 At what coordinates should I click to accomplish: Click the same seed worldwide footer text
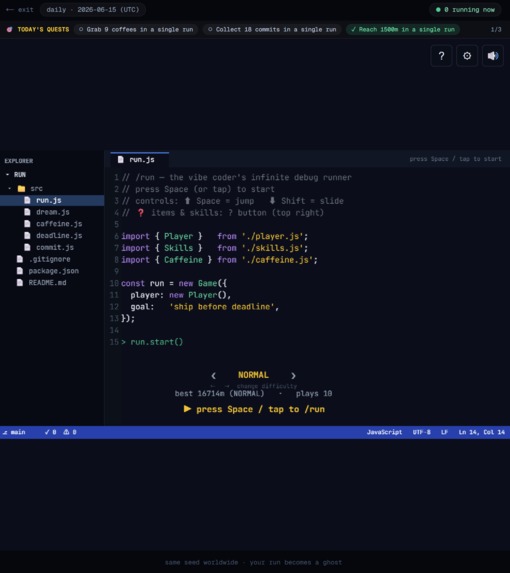254,562
